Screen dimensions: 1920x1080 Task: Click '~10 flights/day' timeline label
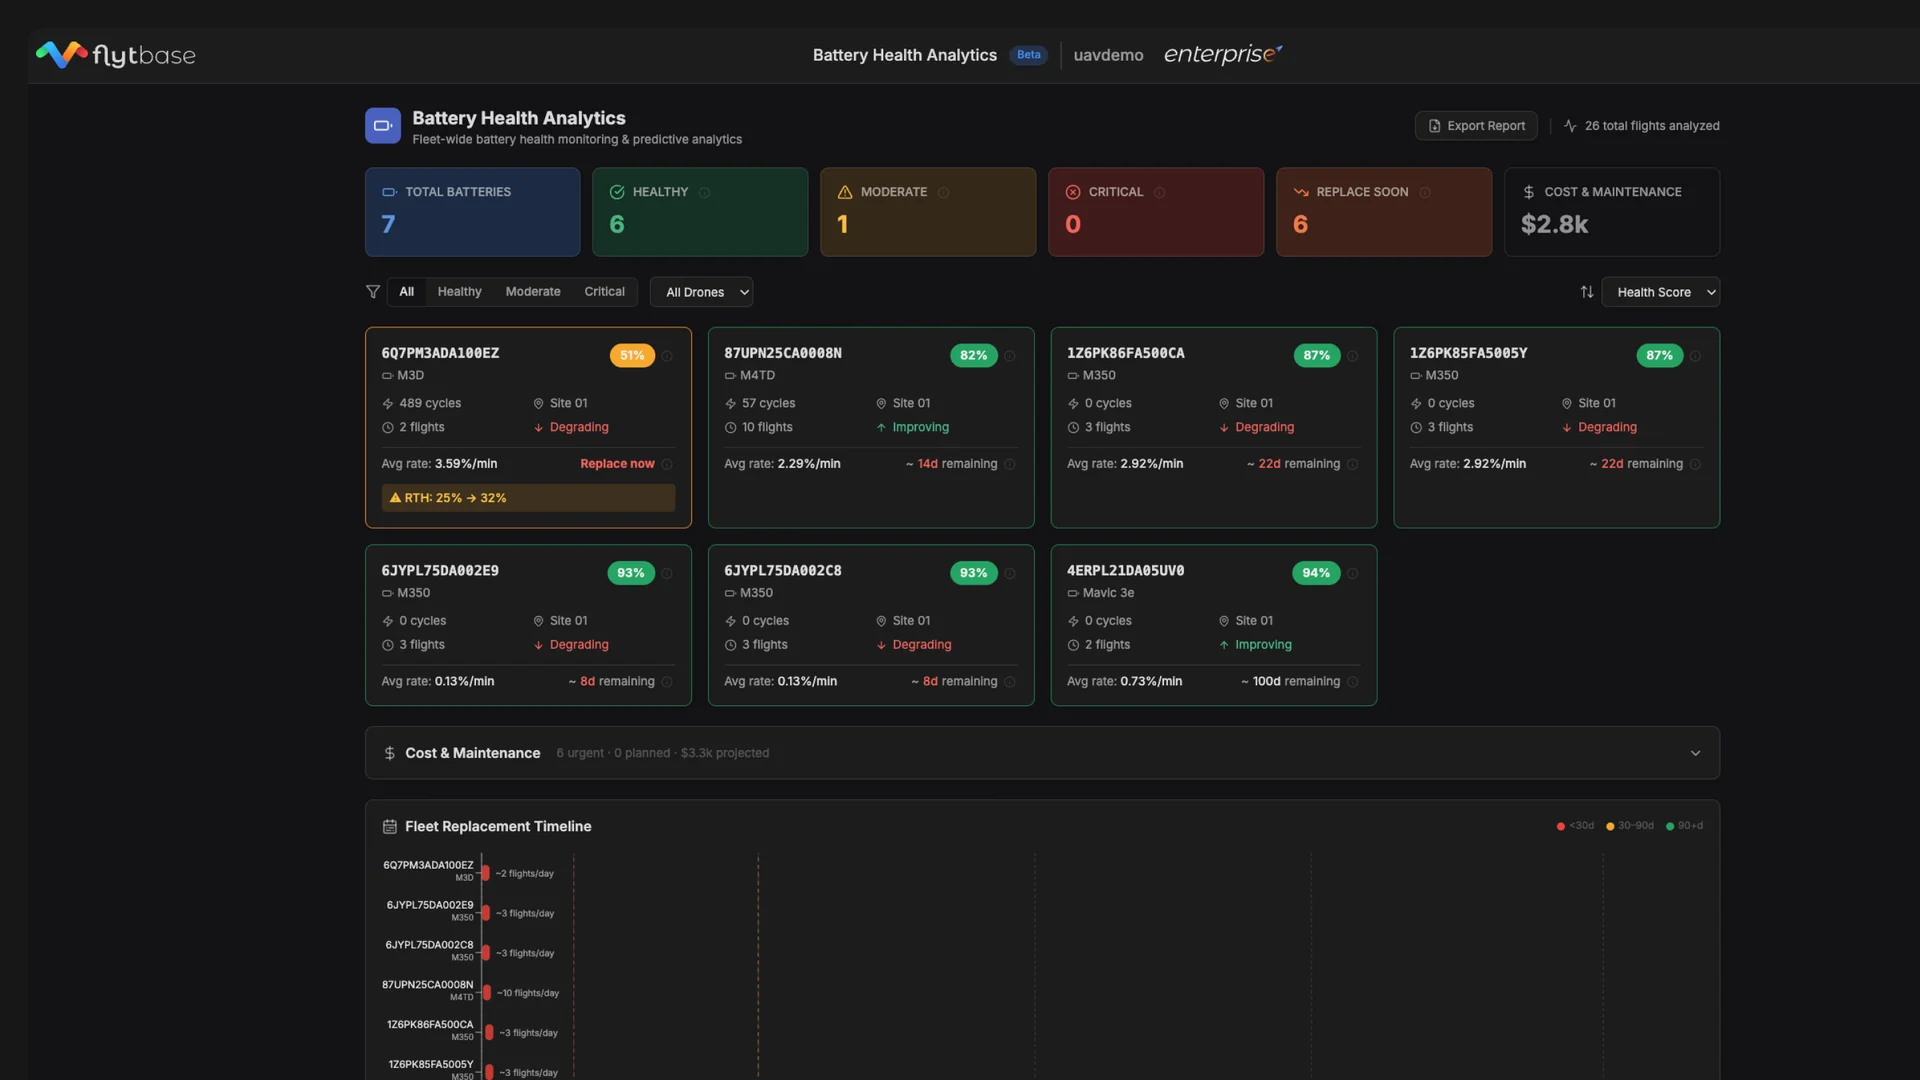click(528, 994)
